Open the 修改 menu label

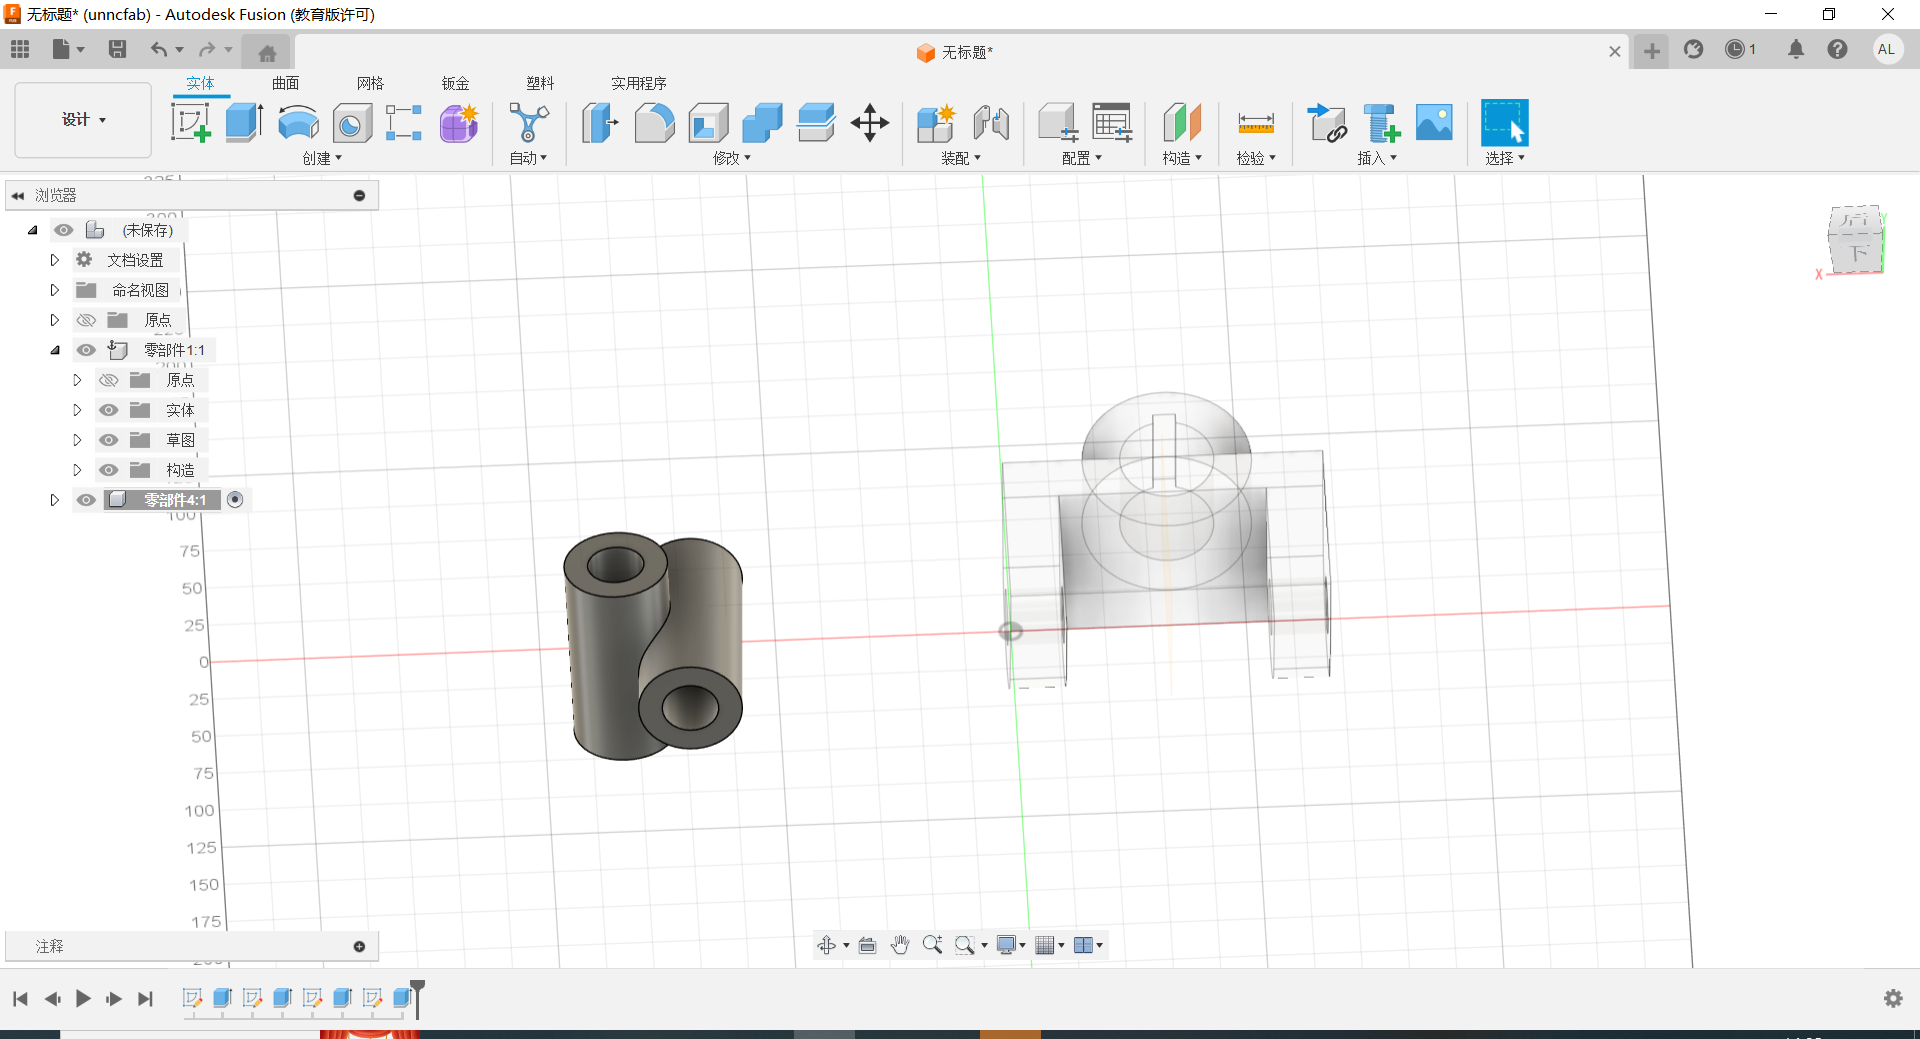point(731,158)
